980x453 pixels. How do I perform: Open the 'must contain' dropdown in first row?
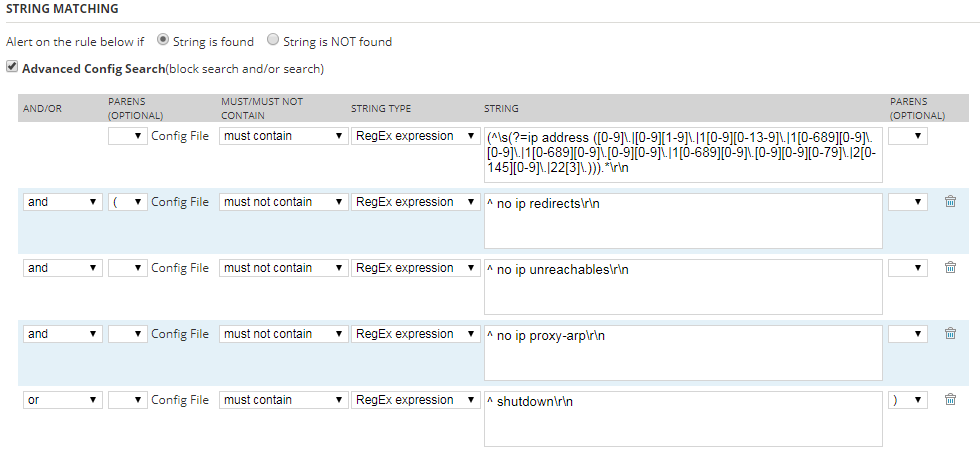[x=282, y=136]
